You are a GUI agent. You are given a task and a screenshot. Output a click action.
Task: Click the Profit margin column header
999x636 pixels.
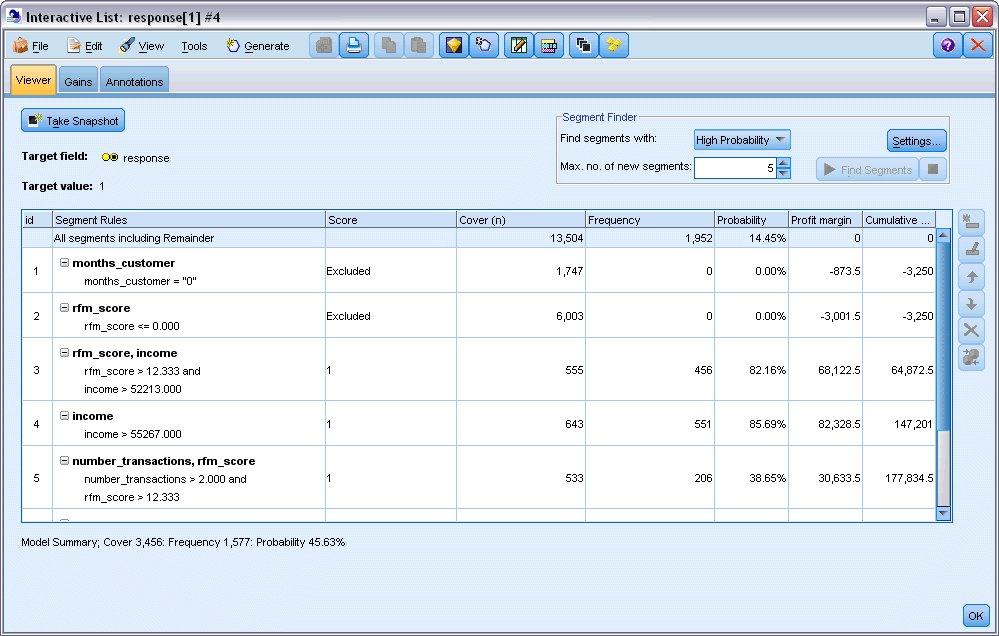[825, 220]
